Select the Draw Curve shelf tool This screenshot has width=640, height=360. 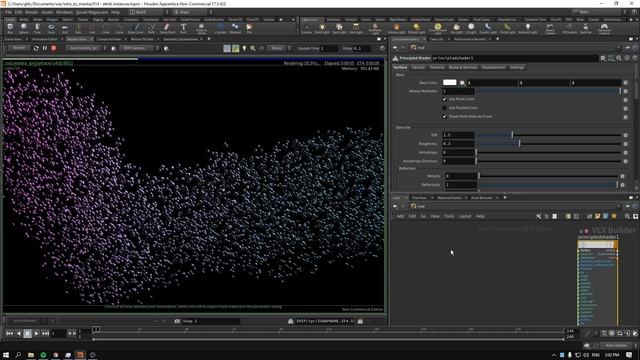[136, 28]
